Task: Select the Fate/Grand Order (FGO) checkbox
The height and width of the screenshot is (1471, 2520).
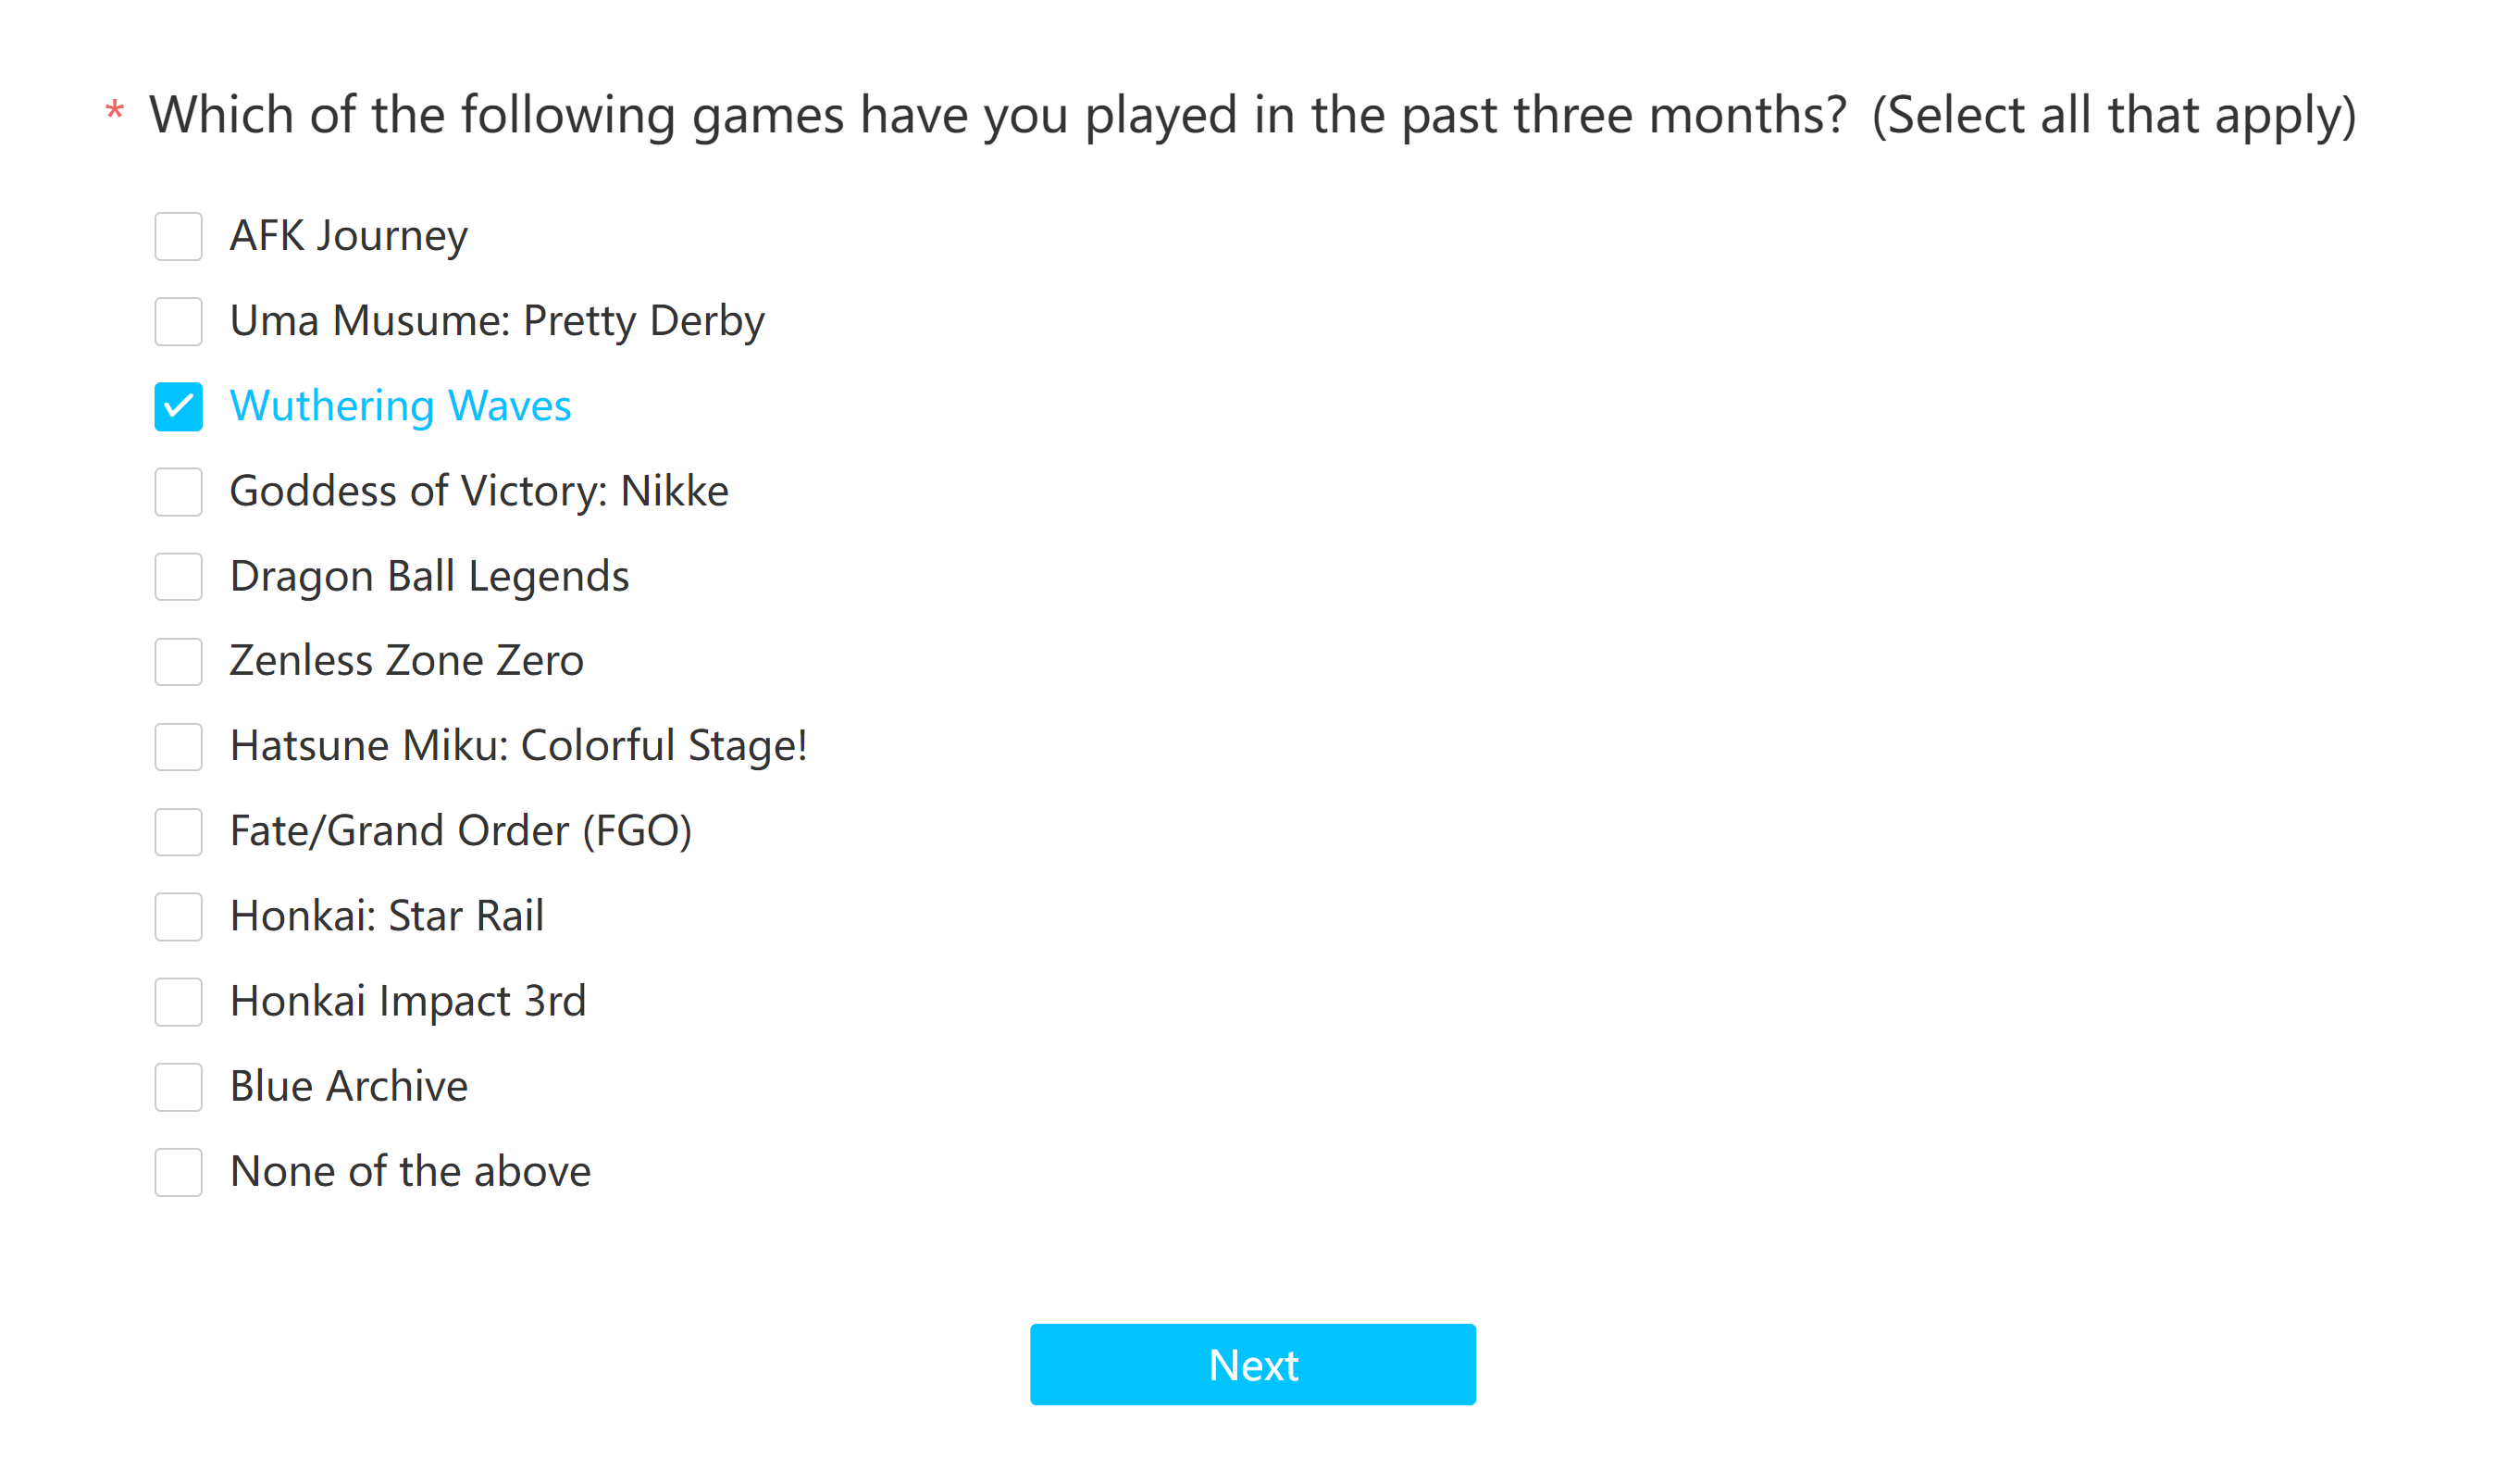Action: point(178,831)
